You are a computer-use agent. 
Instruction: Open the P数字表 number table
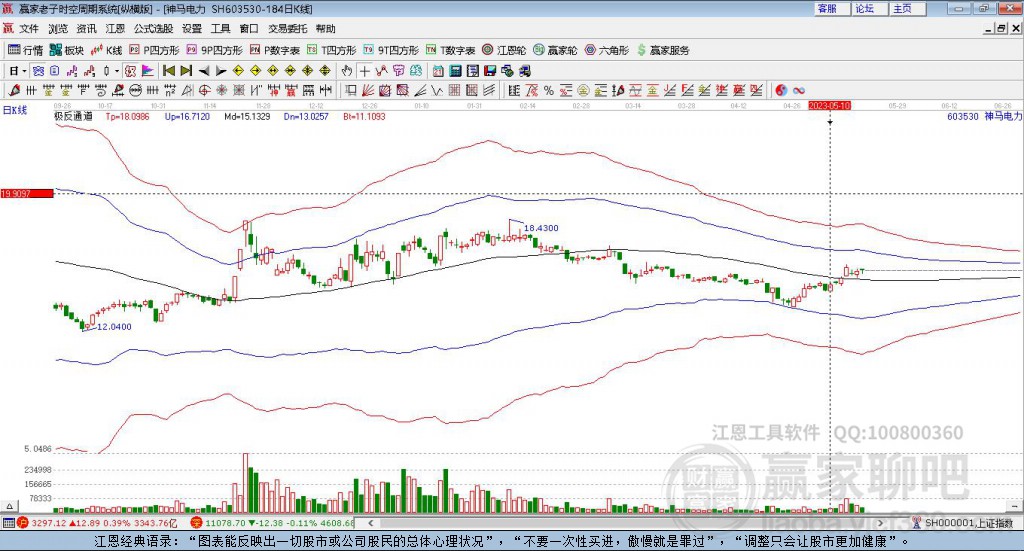tap(274, 50)
